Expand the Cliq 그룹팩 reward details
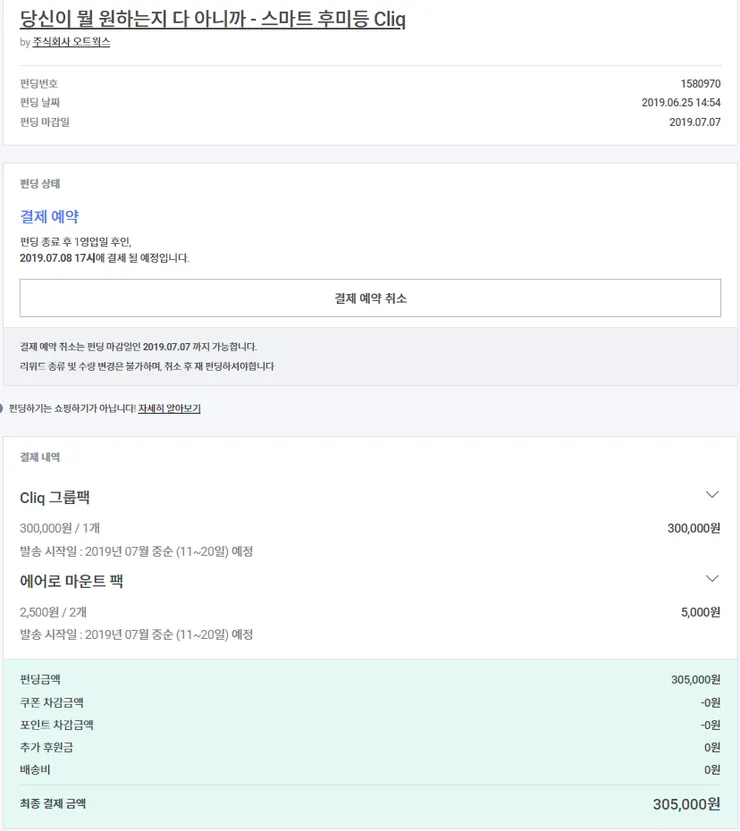 pyautogui.click(x=712, y=494)
